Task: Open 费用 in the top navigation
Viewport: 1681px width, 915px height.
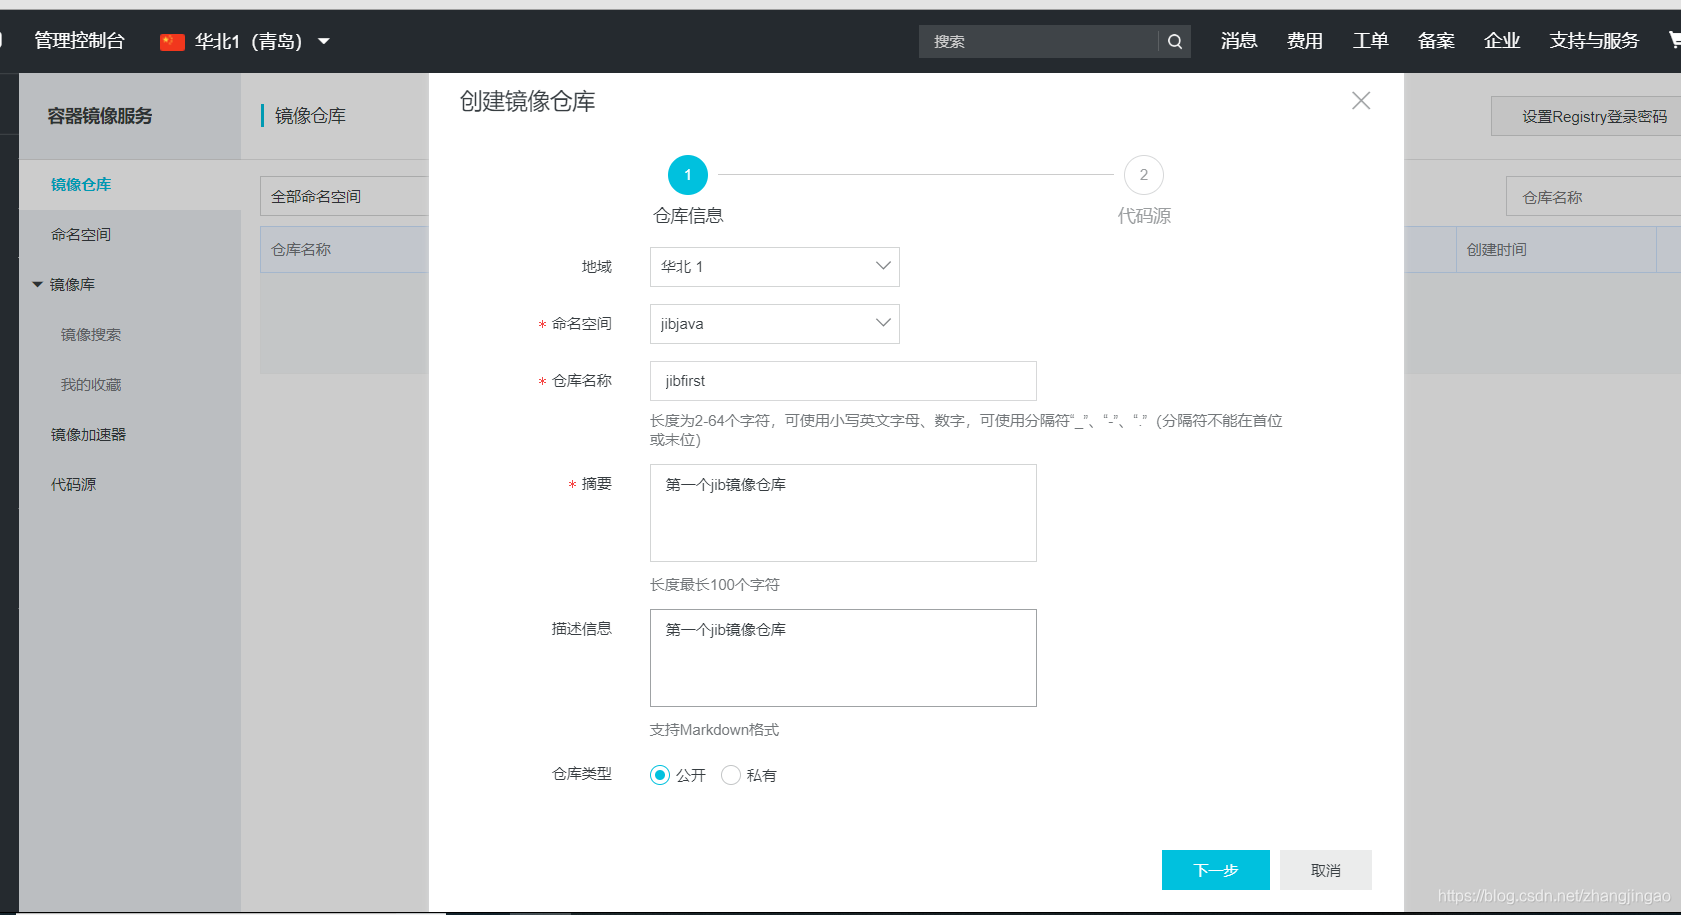Action: point(1305,41)
